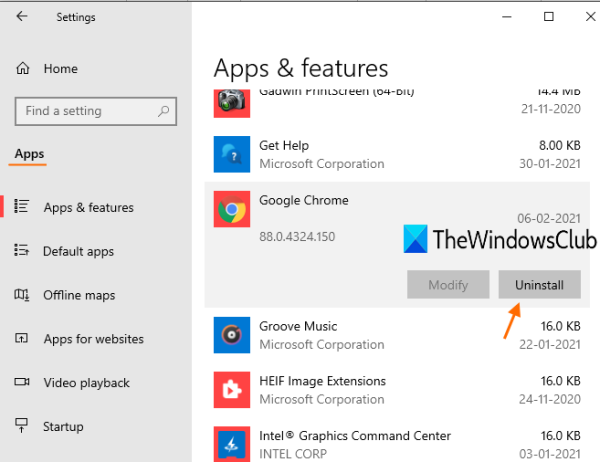Select Apps for websites
This screenshot has width=600, height=462.
[93, 339]
